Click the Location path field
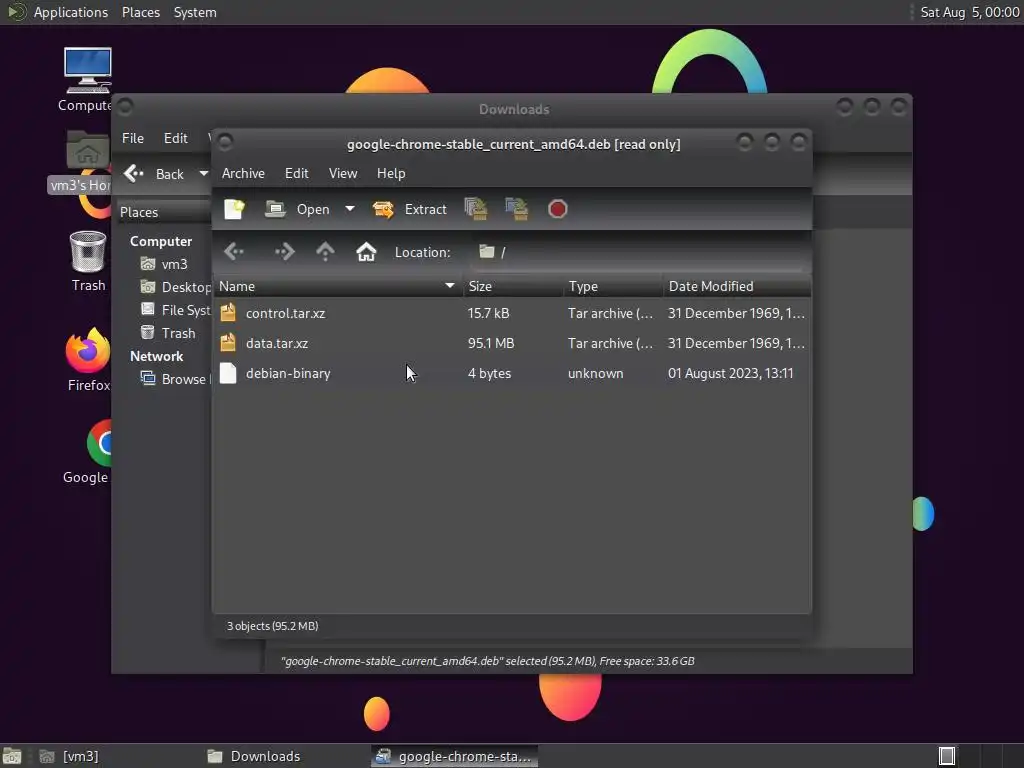This screenshot has height=768, width=1024. click(x=640, y=252)
